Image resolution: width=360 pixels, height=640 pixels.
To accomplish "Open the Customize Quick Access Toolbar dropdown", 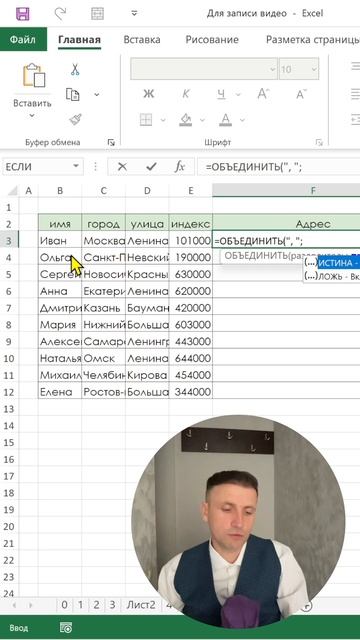I will (134, 13).
